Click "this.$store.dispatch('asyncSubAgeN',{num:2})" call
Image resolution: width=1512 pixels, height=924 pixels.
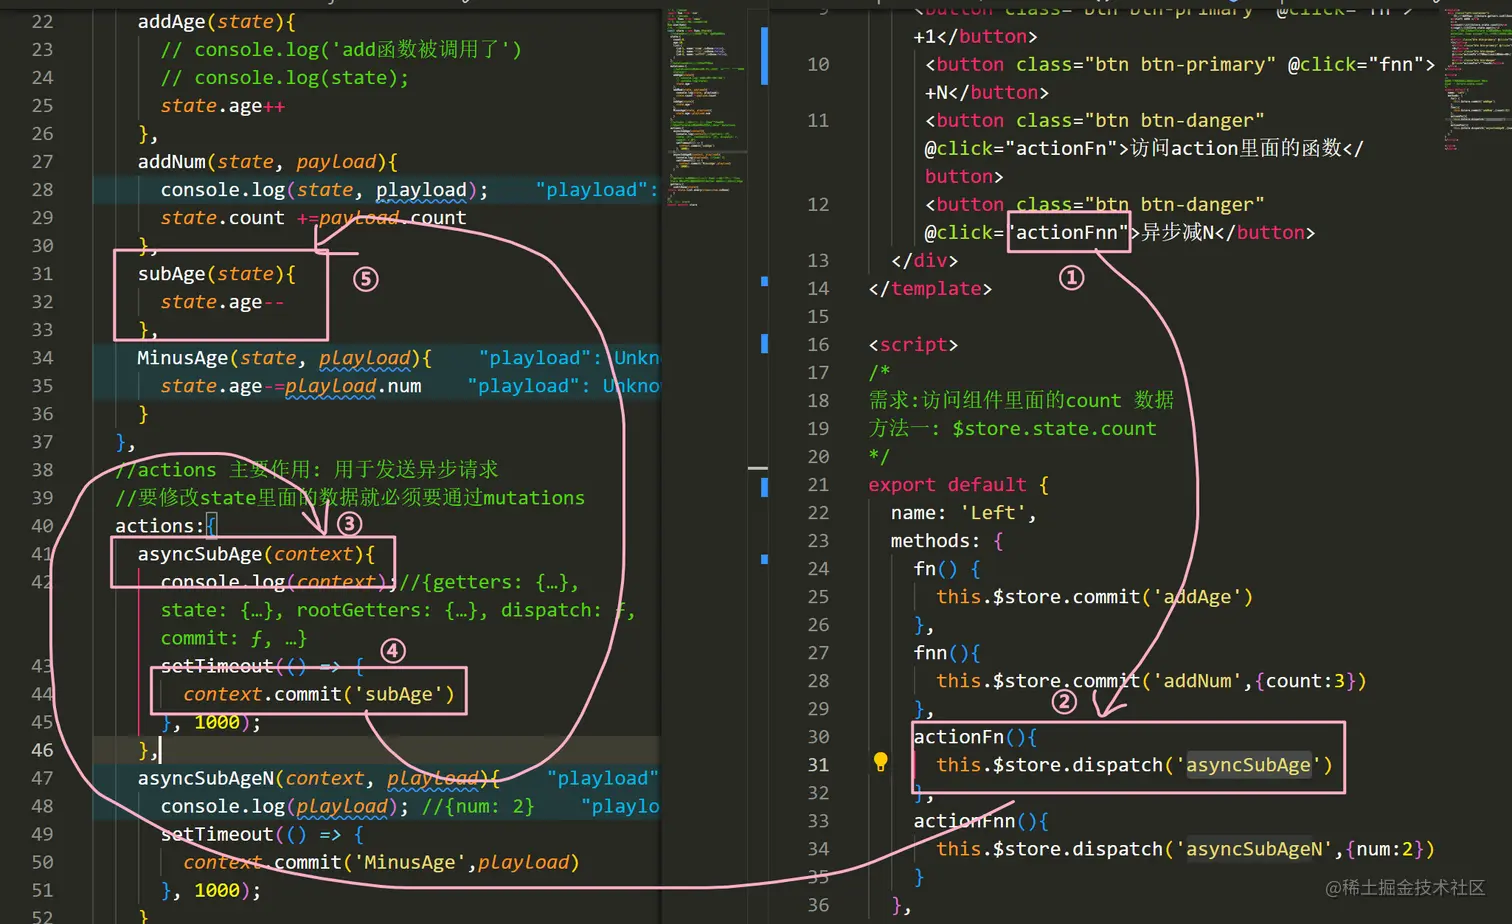click(1185, 849)
